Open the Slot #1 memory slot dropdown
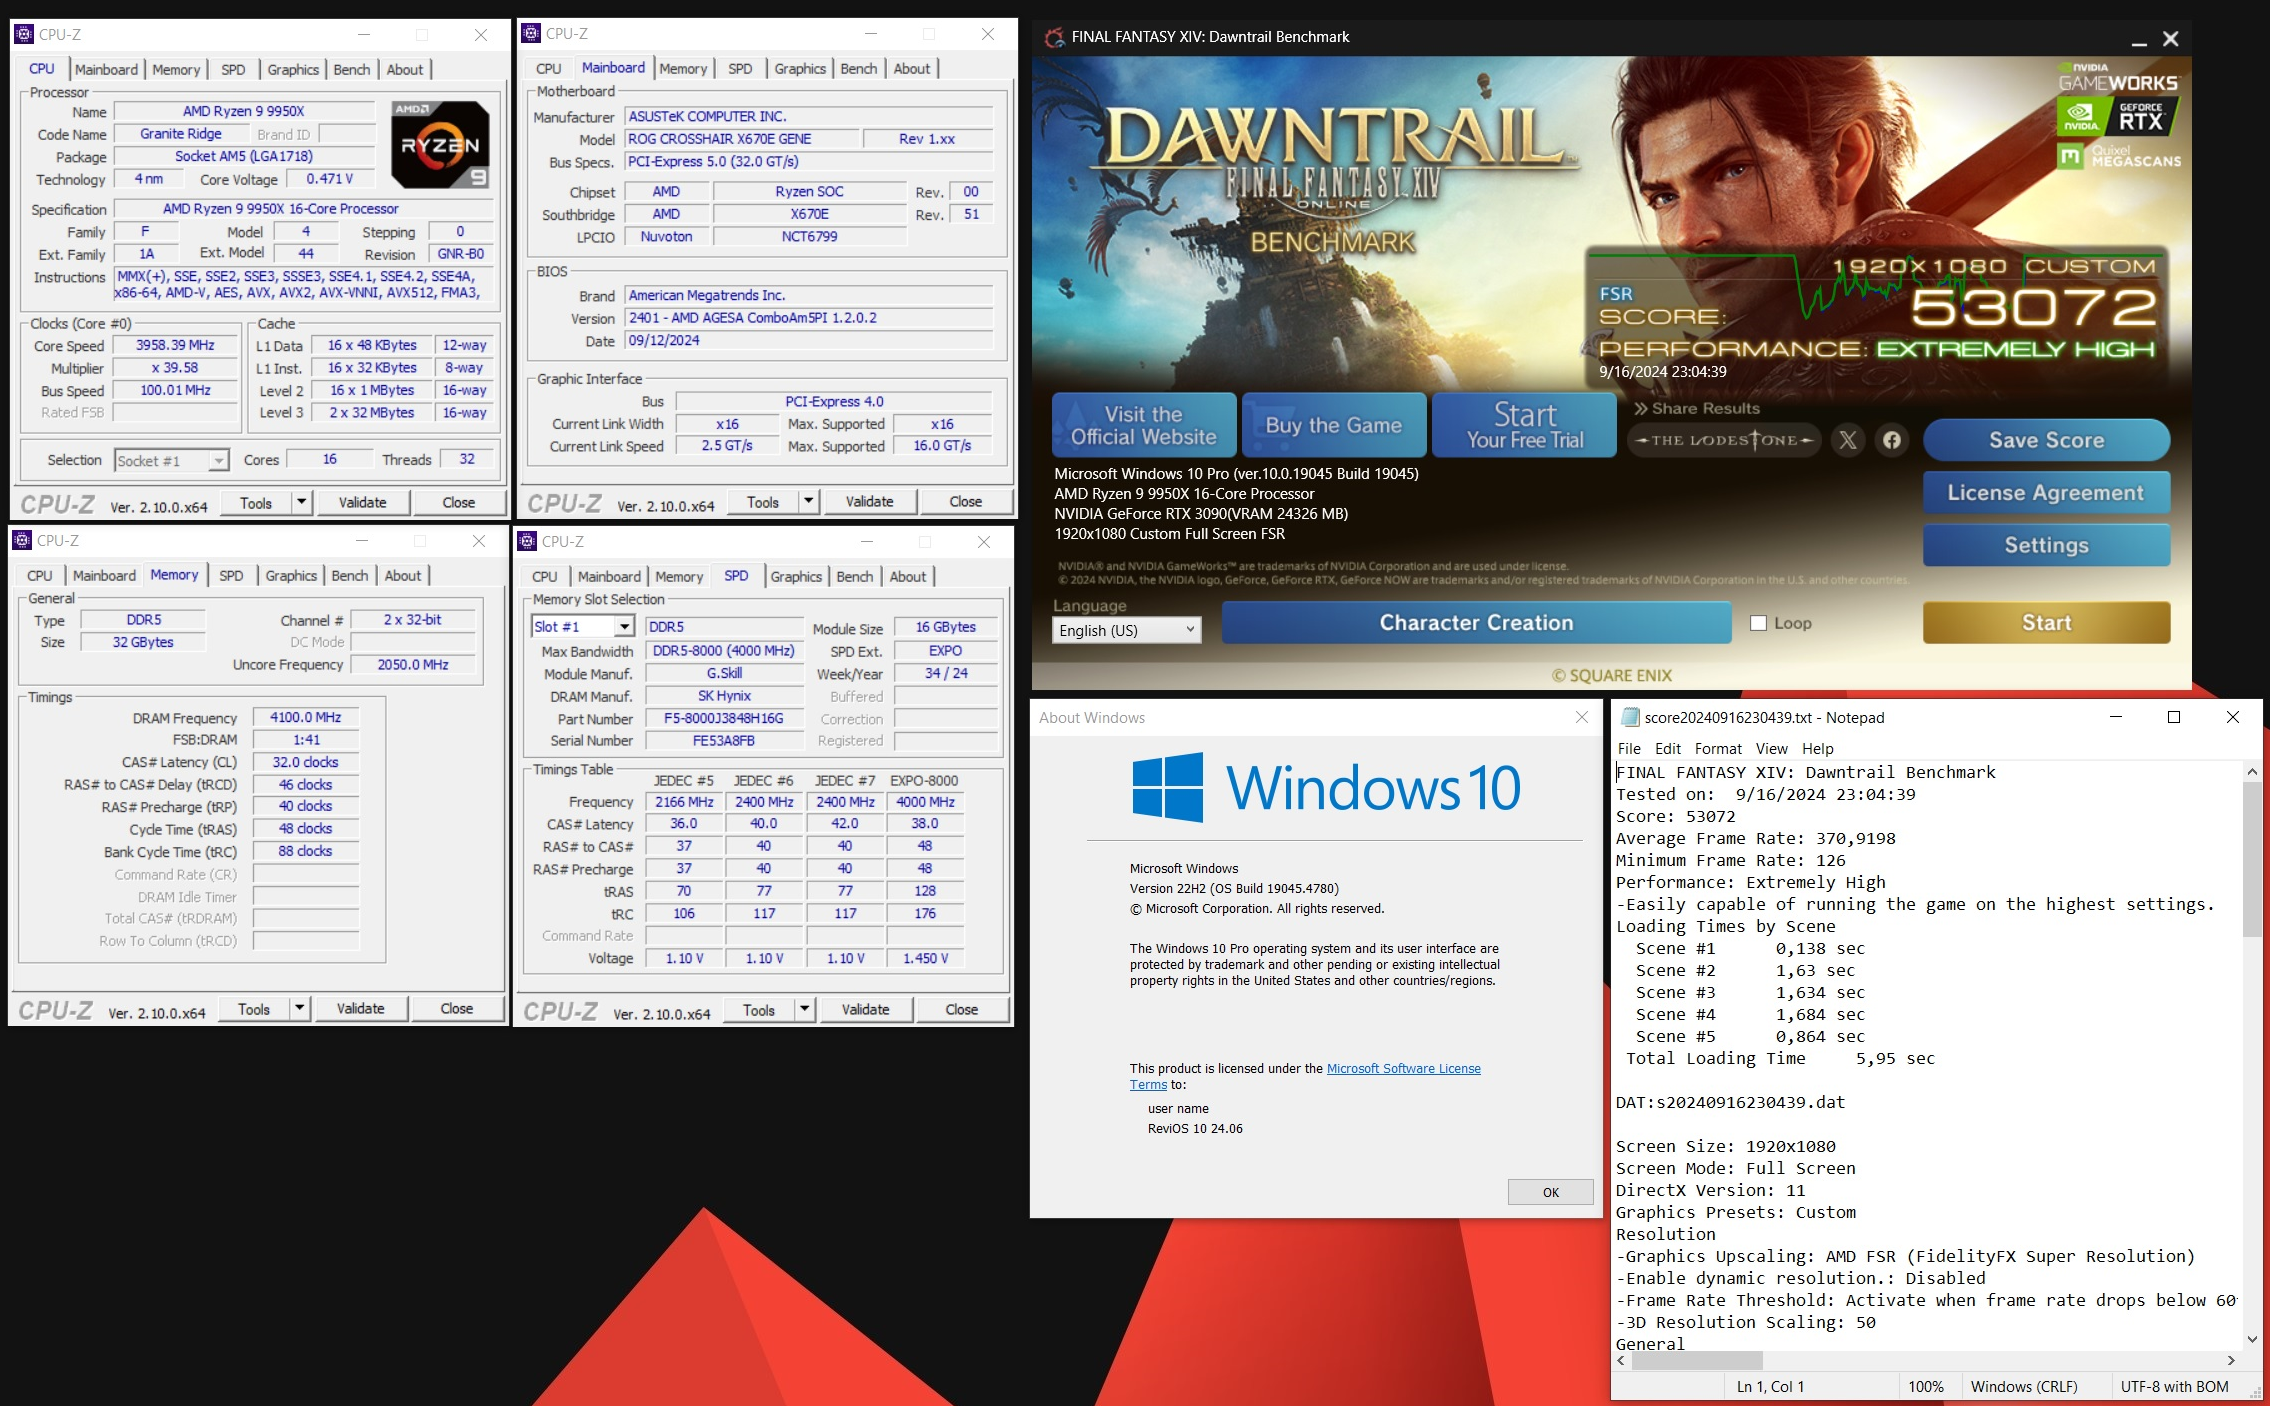 (583, 626)
